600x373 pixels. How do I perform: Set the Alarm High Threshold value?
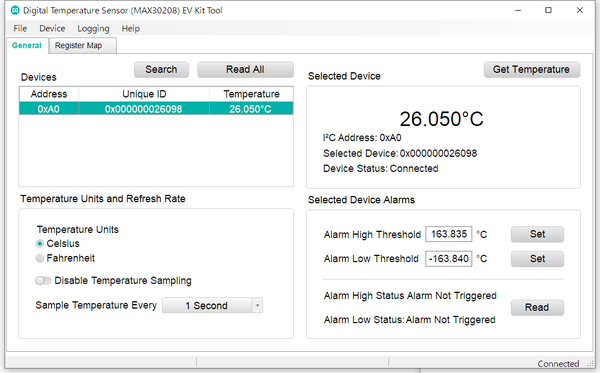pyautogui.click(x=537, y=234)
